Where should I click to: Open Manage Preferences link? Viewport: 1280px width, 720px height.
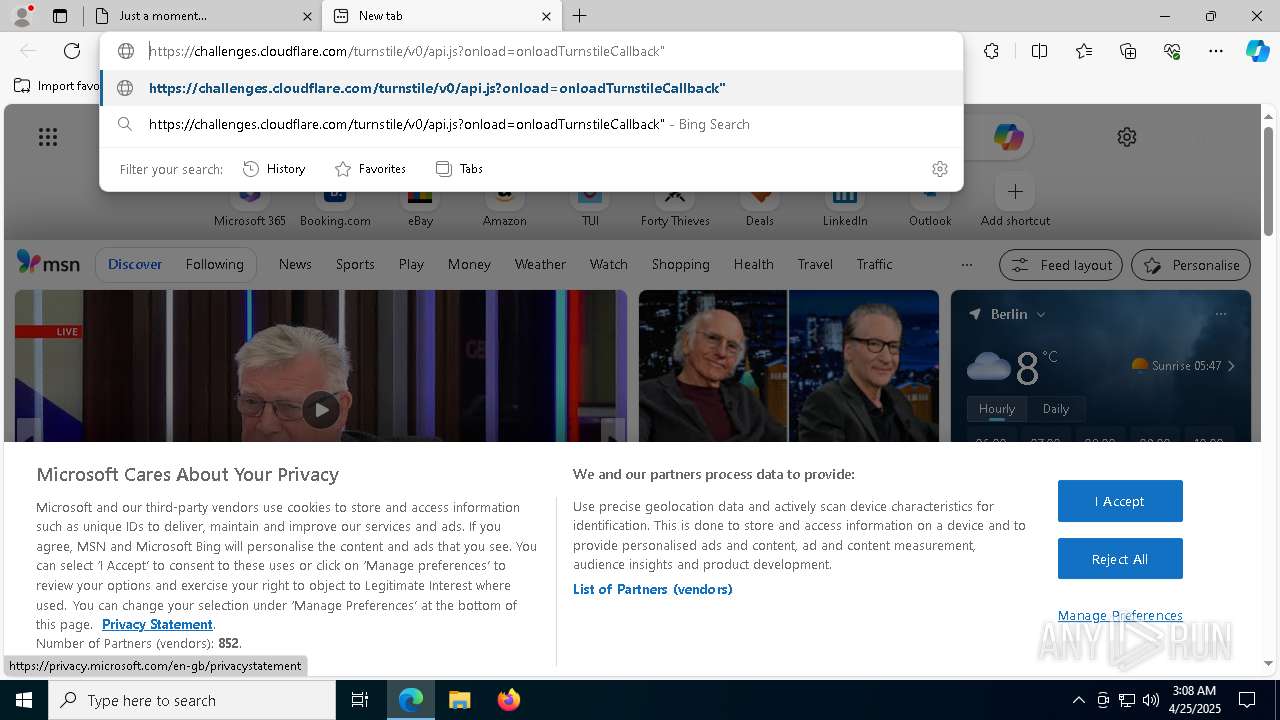click(1120, 615)
